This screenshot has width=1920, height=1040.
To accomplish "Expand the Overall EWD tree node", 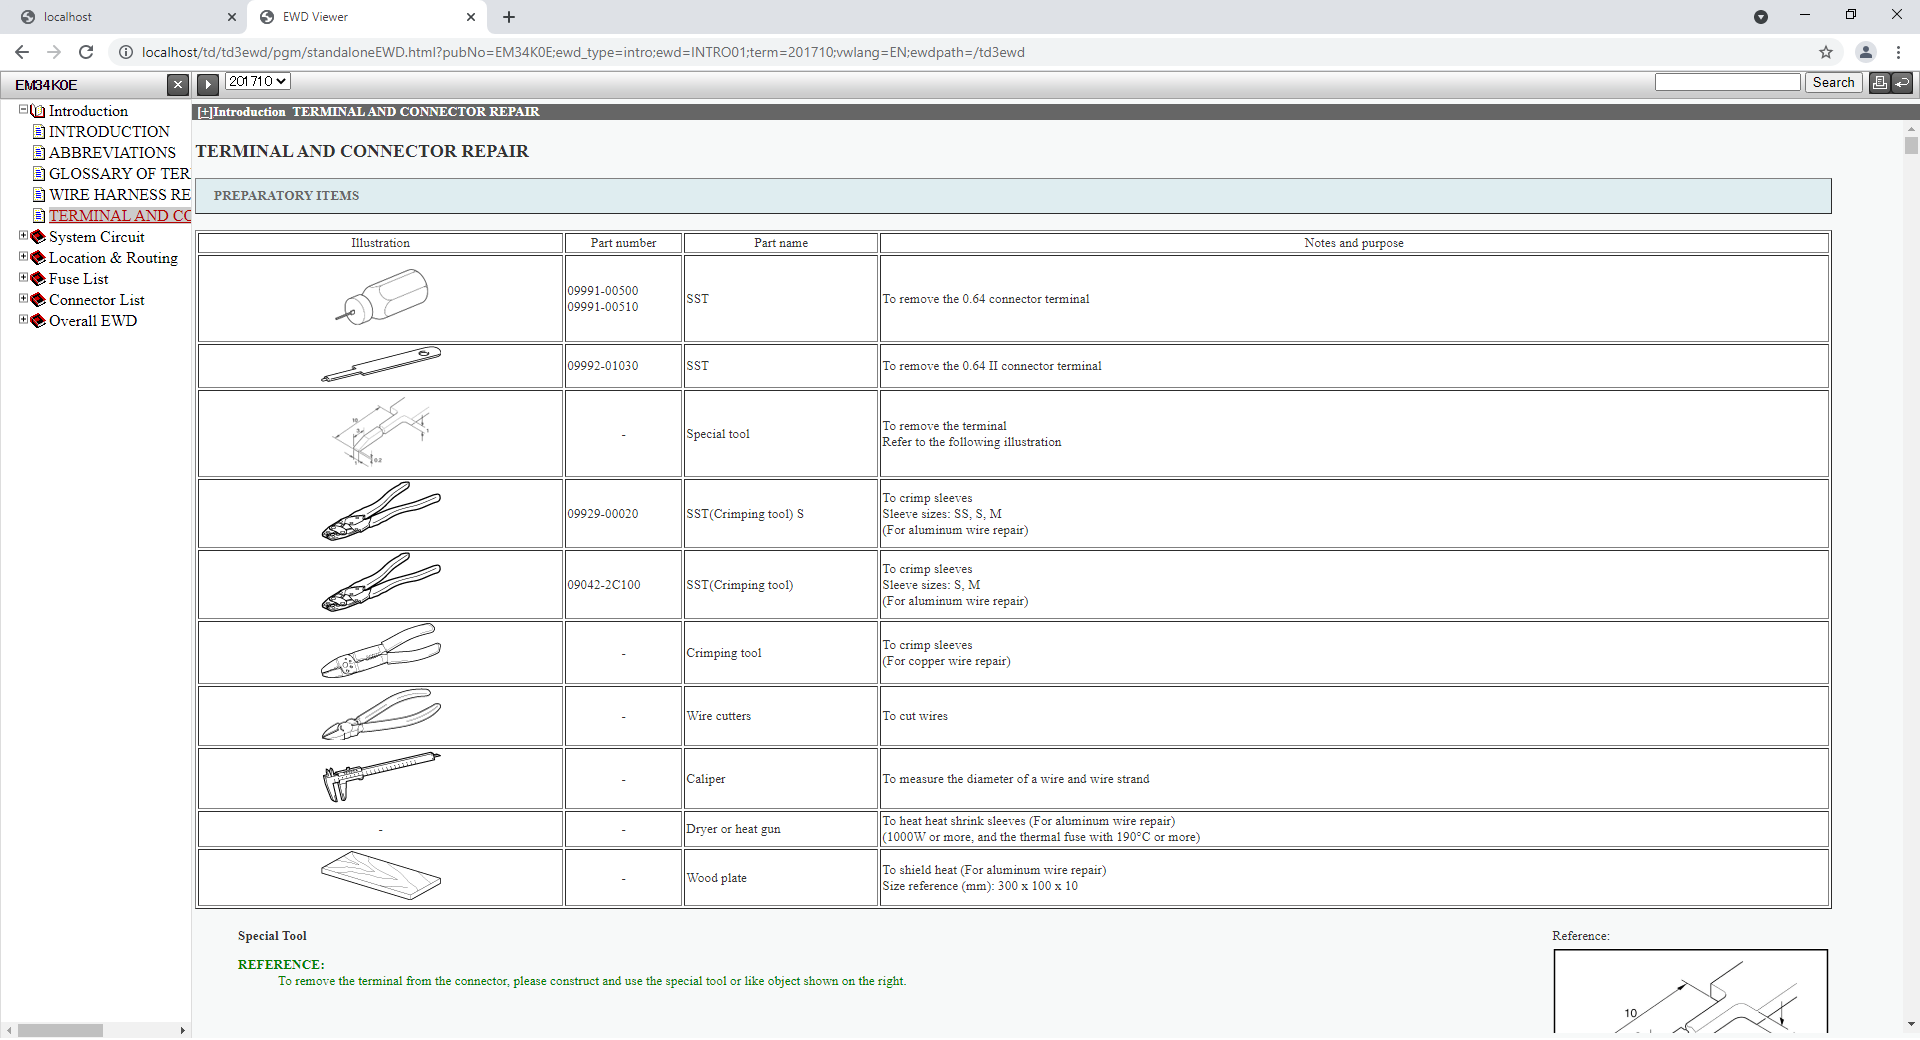I will click(23, 320).
